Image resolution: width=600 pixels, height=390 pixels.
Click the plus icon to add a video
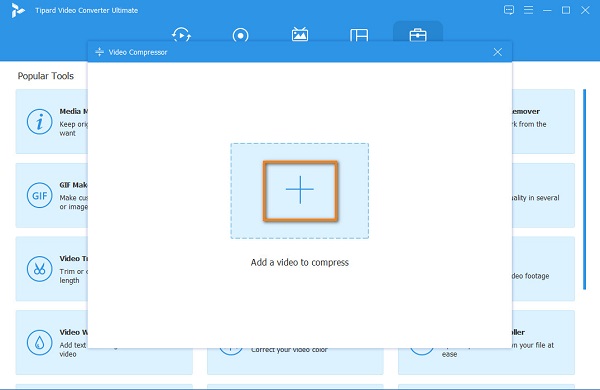300,190
